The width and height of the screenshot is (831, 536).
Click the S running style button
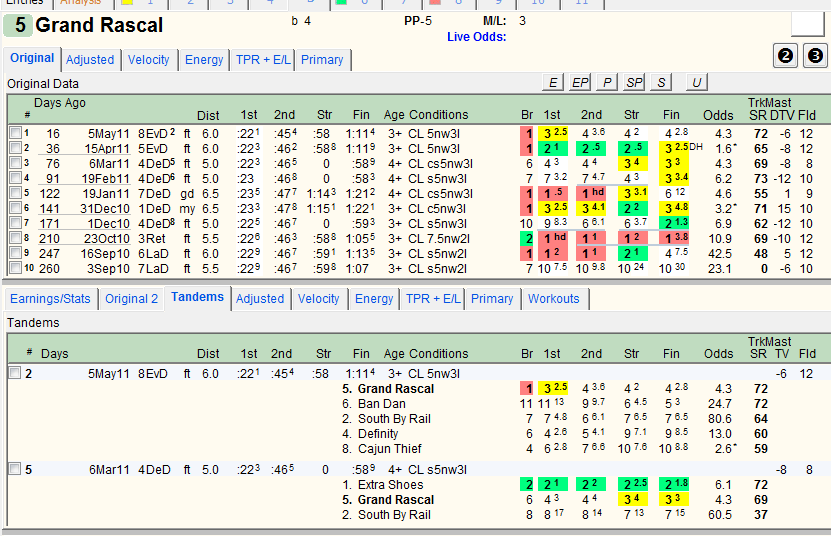tap(661, 83)
